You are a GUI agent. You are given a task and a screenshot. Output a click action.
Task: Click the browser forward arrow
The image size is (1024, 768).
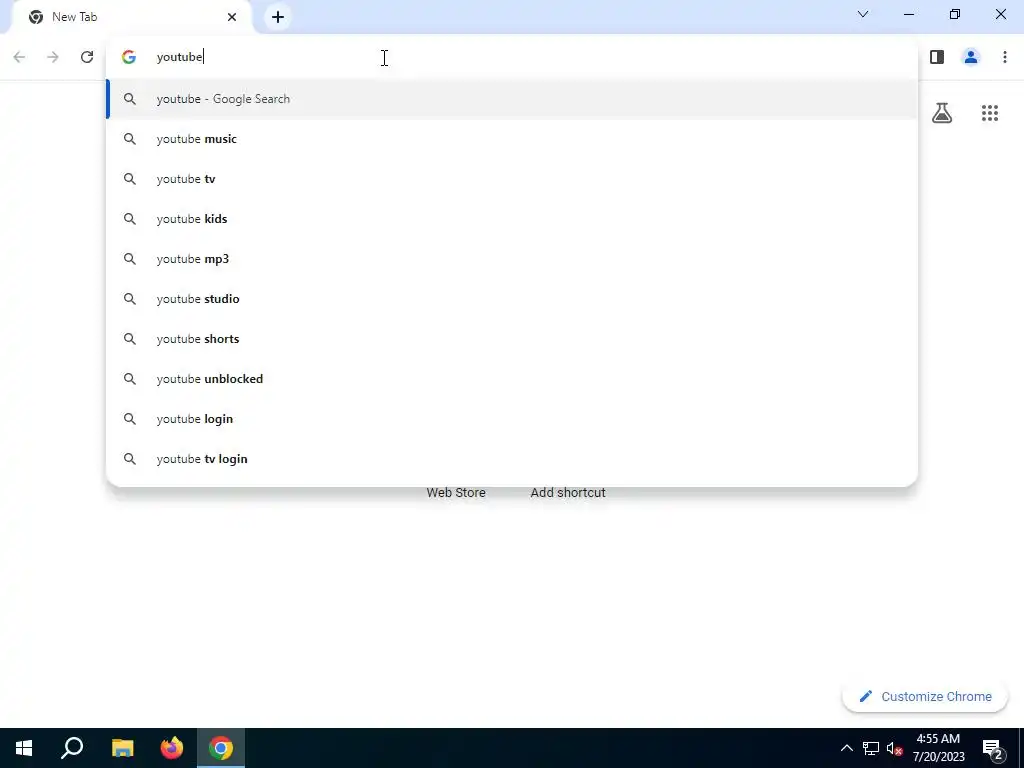tap(53, 57)
